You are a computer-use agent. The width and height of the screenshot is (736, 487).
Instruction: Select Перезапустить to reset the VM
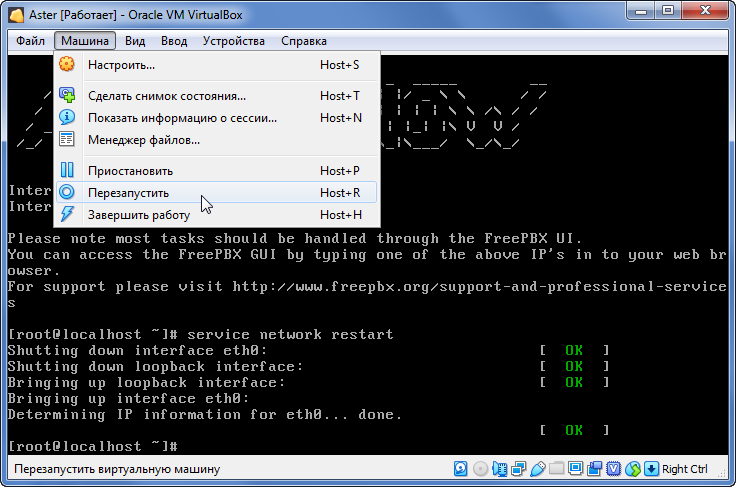pos(216,192)
